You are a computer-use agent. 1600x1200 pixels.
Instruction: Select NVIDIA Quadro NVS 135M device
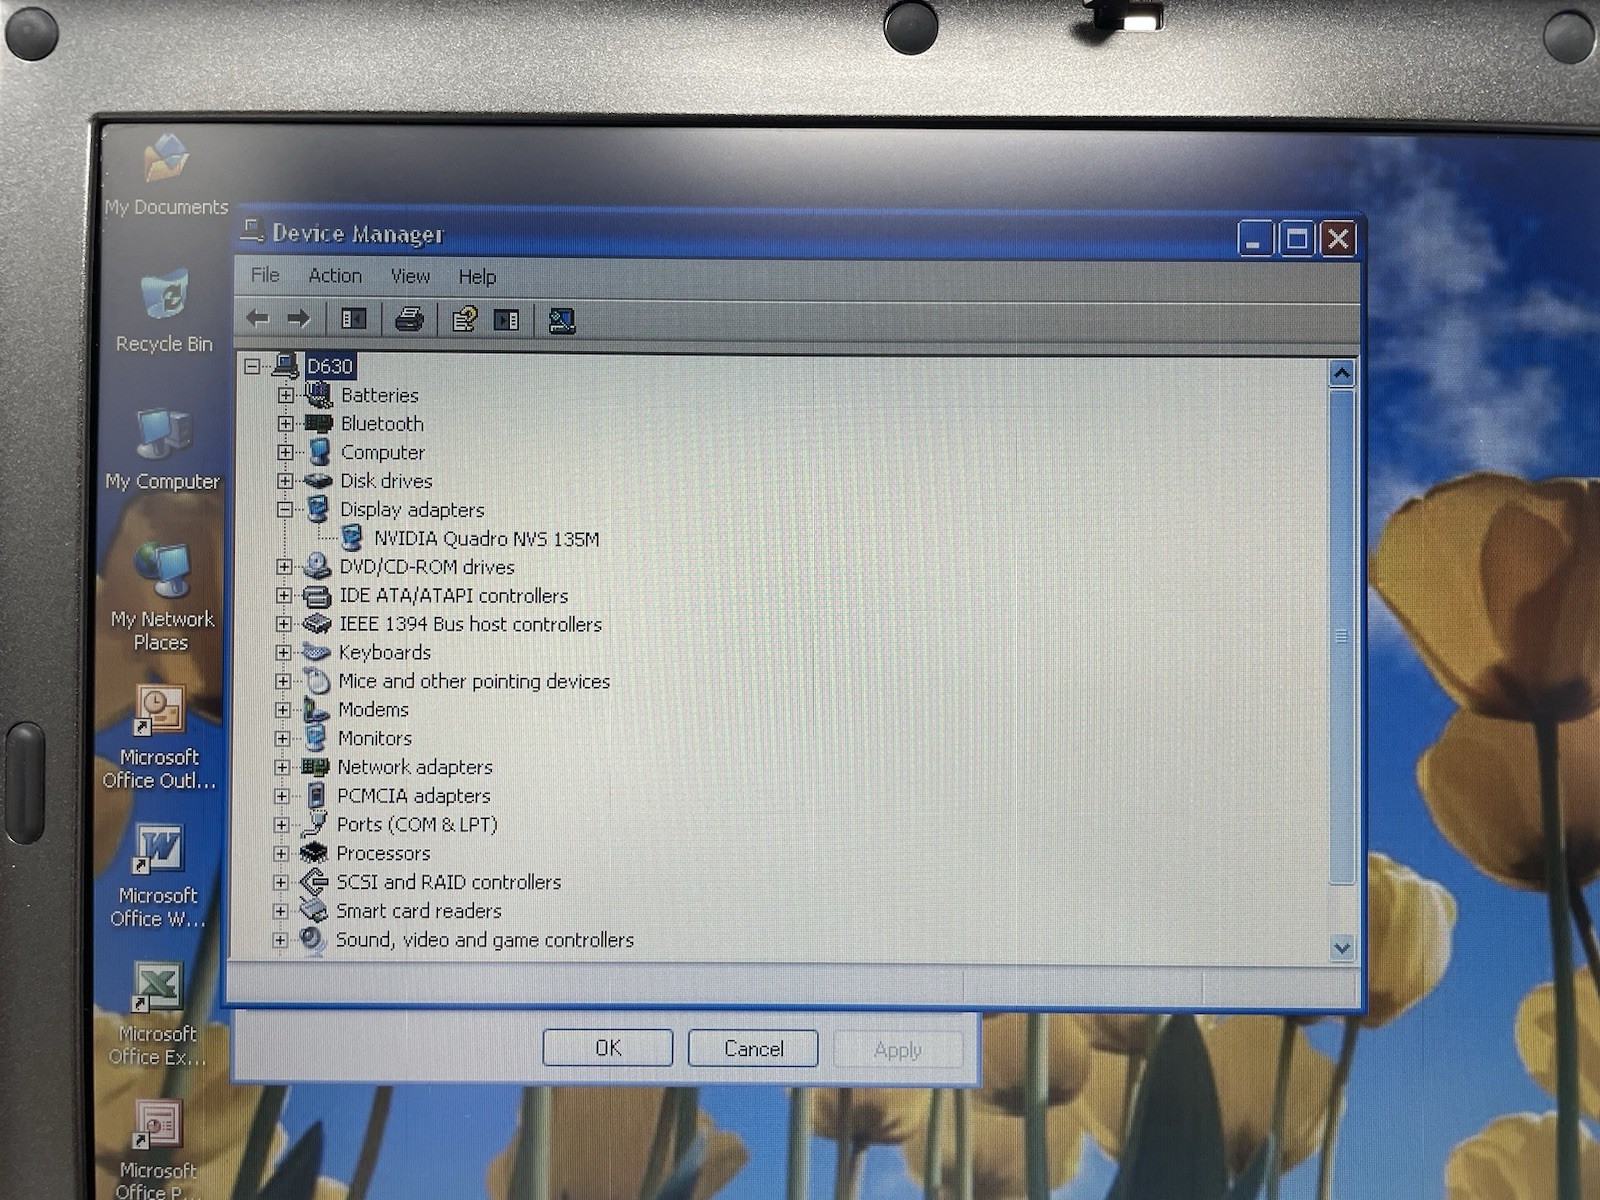click(486, 539)
